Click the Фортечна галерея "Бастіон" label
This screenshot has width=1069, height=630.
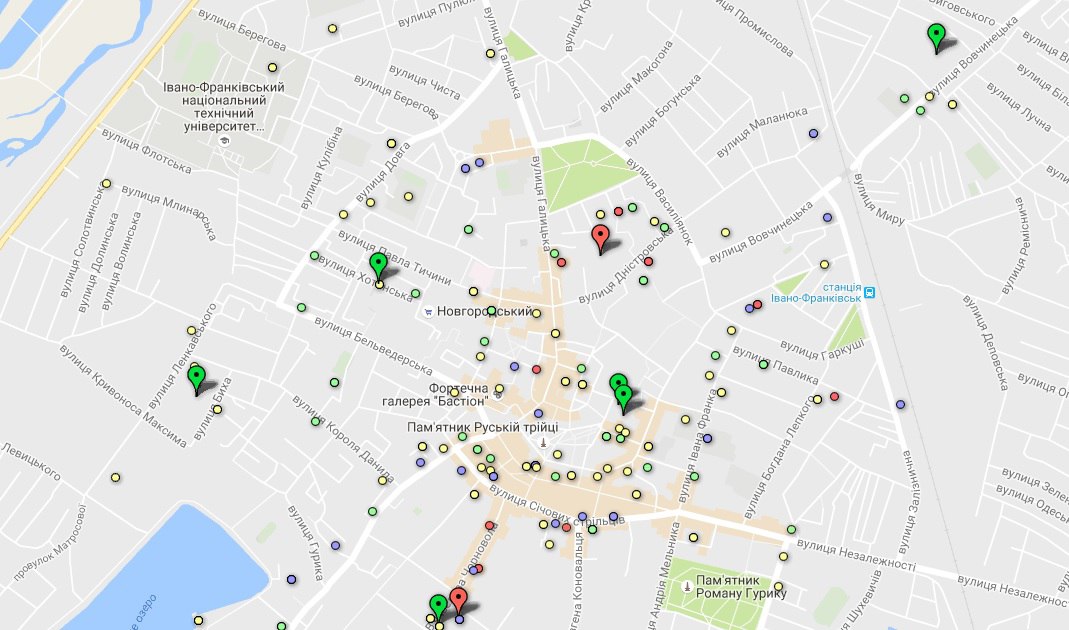[434, 395]
